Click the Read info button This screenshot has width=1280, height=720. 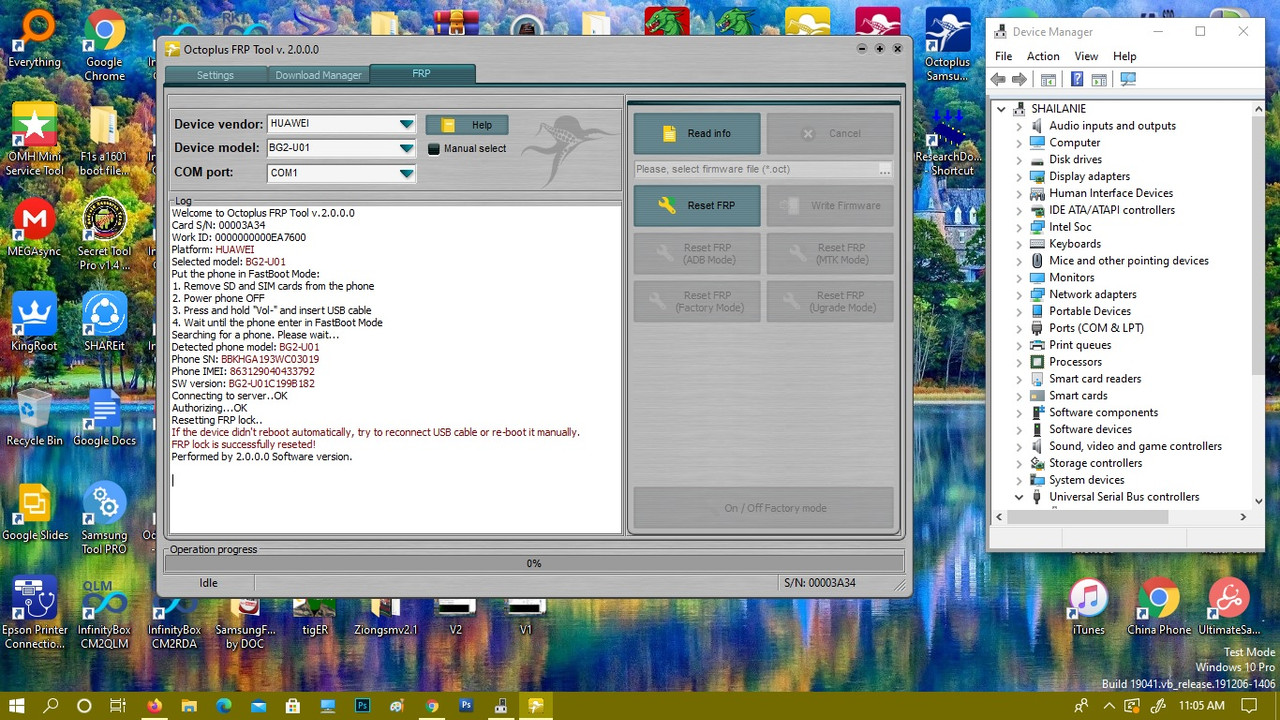pos(697,133)
